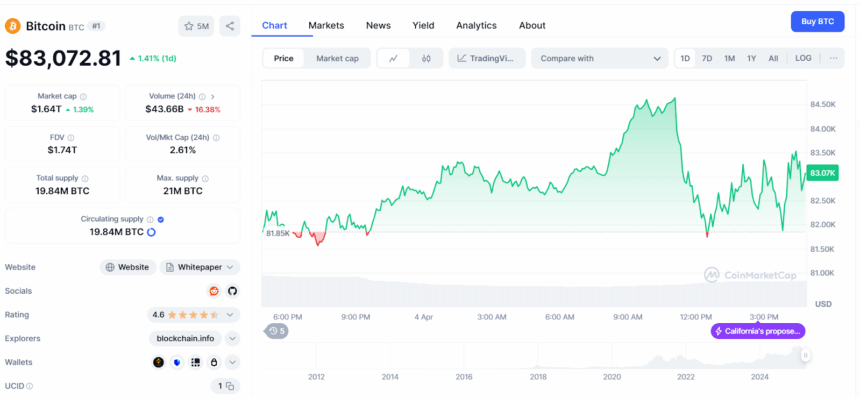Open the lock wallet icon
860x398 pixels.
click(x=214, y=362)
